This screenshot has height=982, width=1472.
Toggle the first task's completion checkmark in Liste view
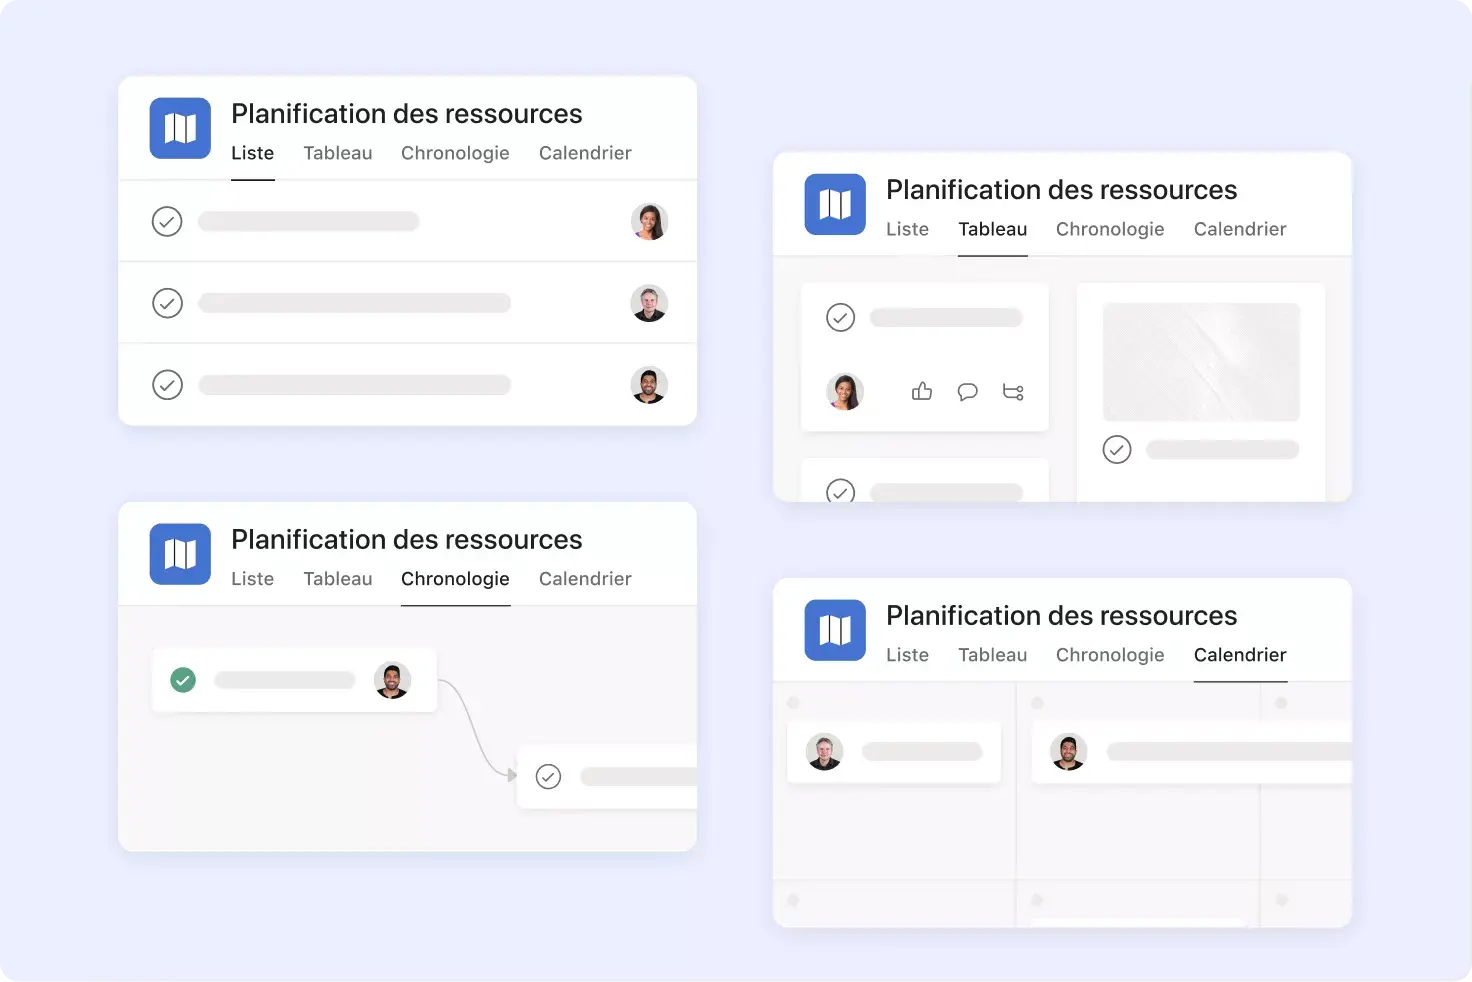[x=167, y=221]
